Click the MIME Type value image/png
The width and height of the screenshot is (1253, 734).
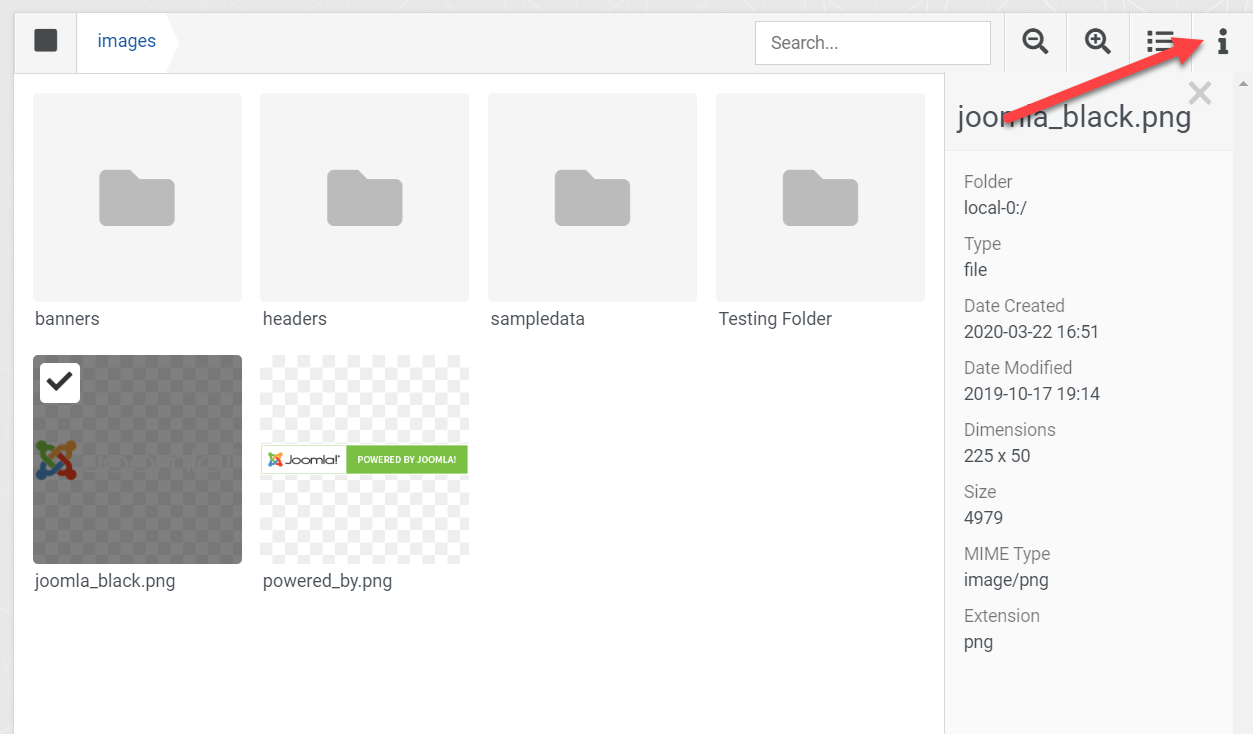pyautogui.click(x=1006, y=580)
